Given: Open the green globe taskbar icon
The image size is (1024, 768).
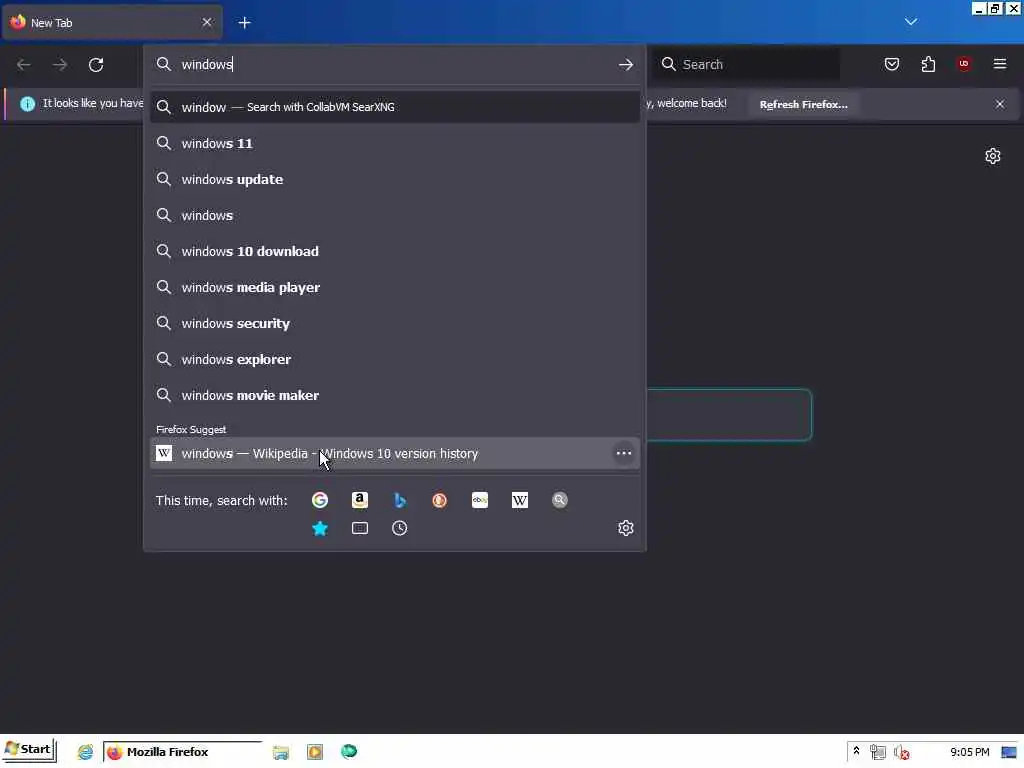Looking at the screenshot, I should pyautogui.click(x=349, y=752).
